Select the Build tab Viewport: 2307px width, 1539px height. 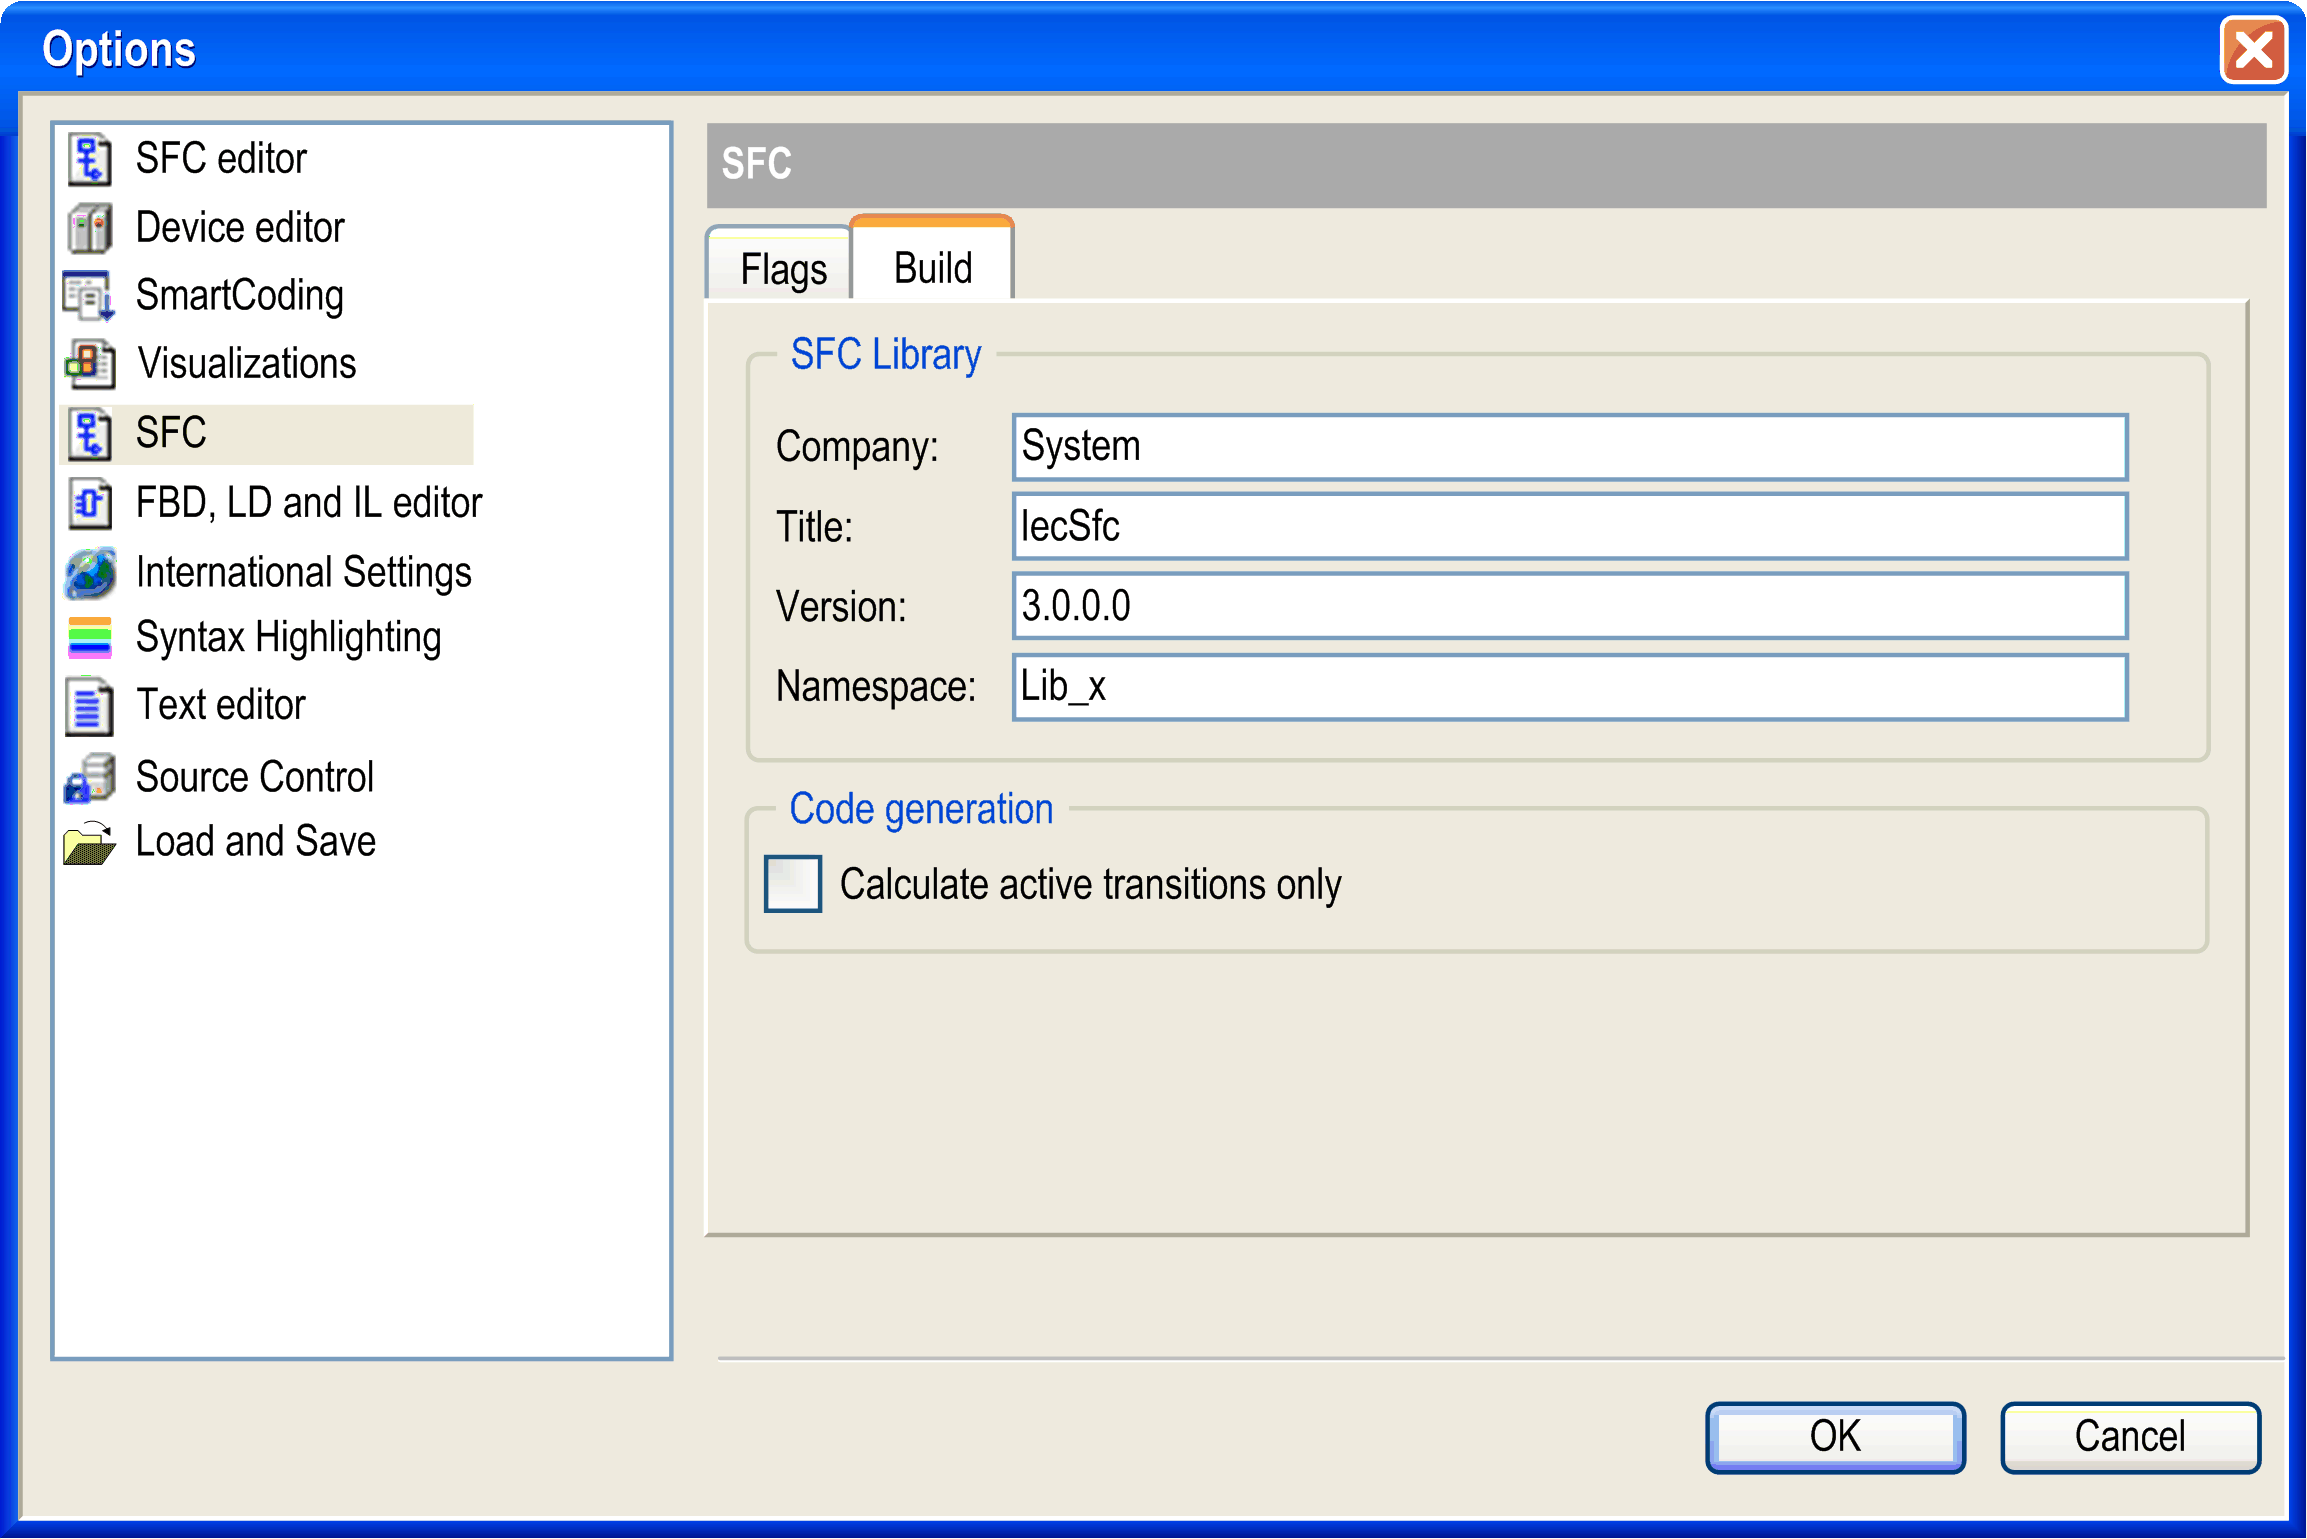pyautogui.click(x=932, y=267)
